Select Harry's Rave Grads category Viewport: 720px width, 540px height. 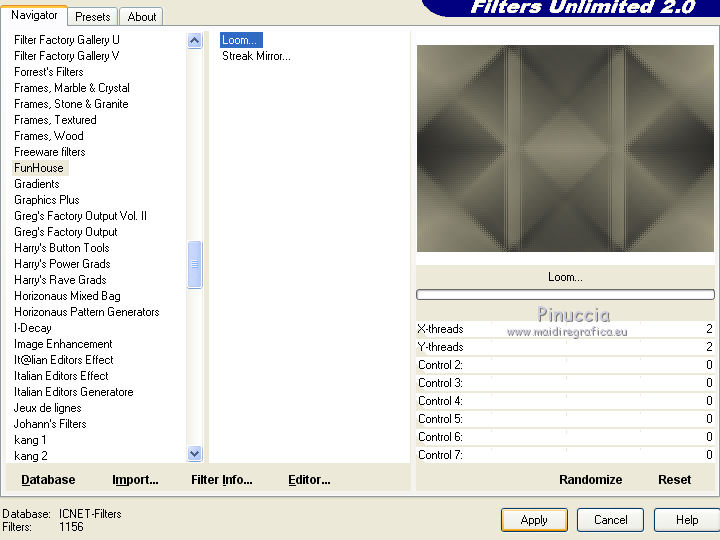click(x=60, y=280)
